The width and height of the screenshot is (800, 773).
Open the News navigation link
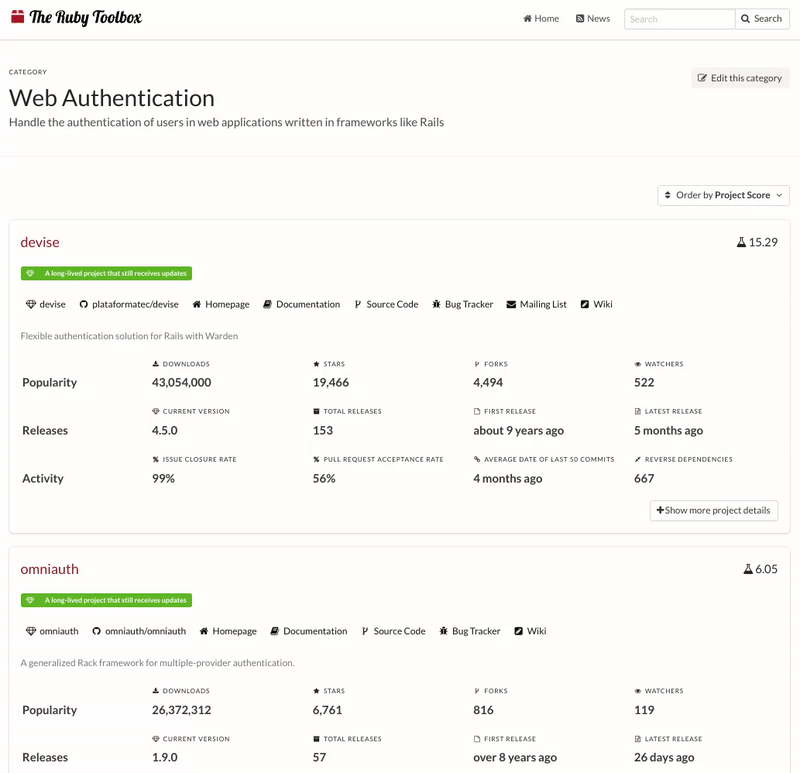[x=593, y=19]
